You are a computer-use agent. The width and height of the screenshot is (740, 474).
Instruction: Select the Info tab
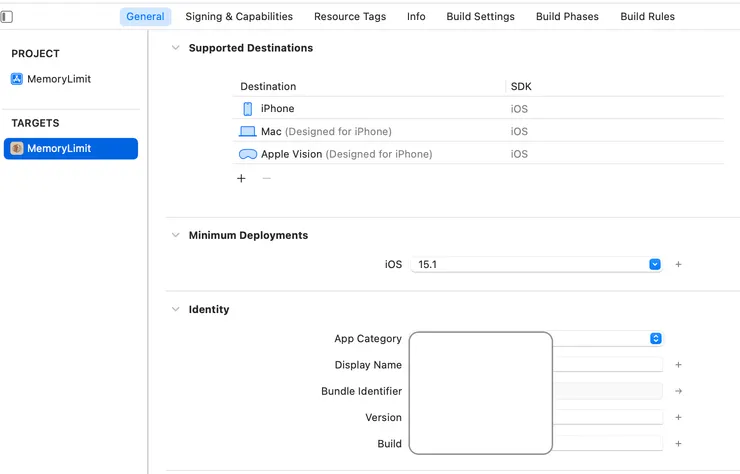pyautogui.click(x=416, y=17)
